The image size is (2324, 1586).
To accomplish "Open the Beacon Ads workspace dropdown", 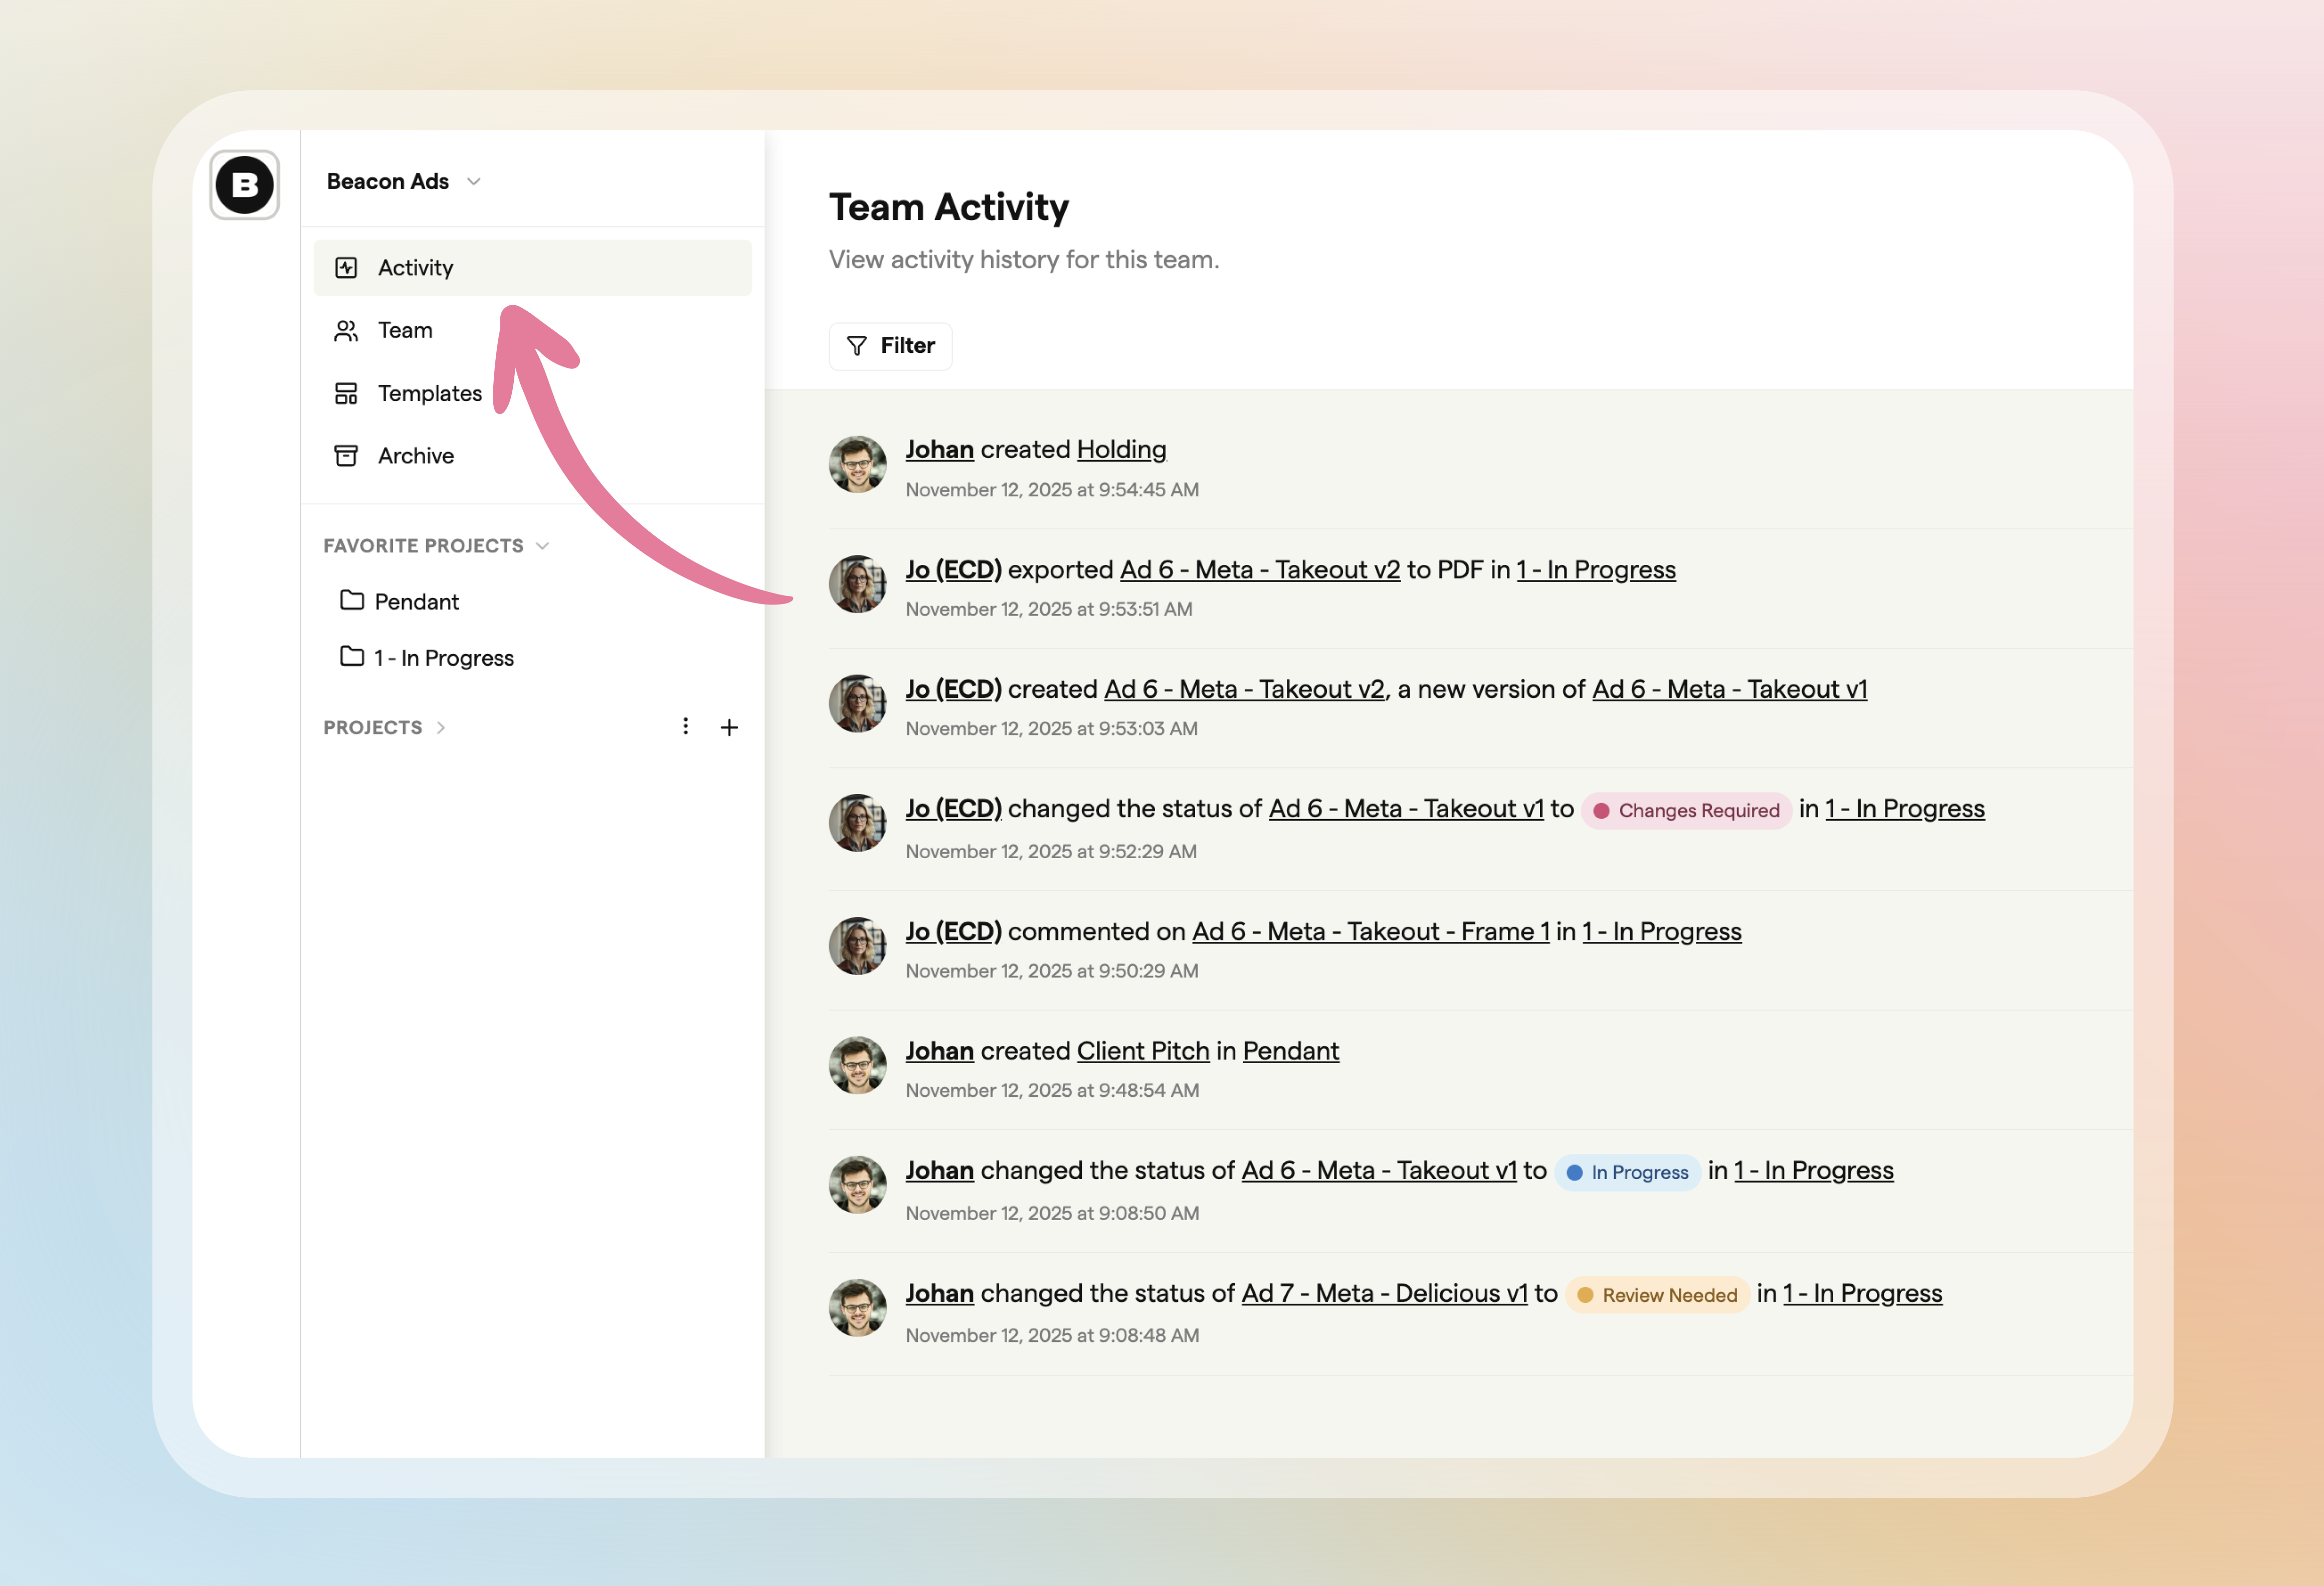I will point(404,181).
